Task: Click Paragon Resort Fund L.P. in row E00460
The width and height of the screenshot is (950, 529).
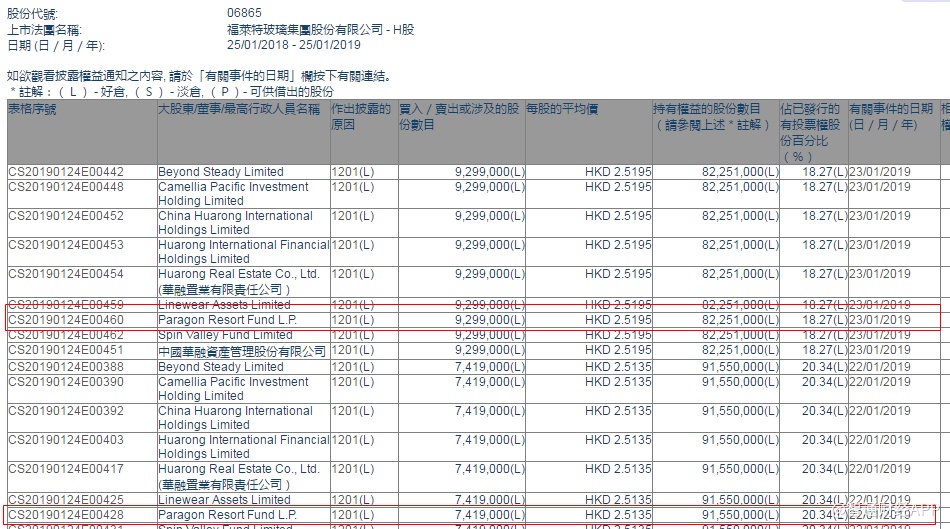Action: pyautogui.click(x=227, y=320)
